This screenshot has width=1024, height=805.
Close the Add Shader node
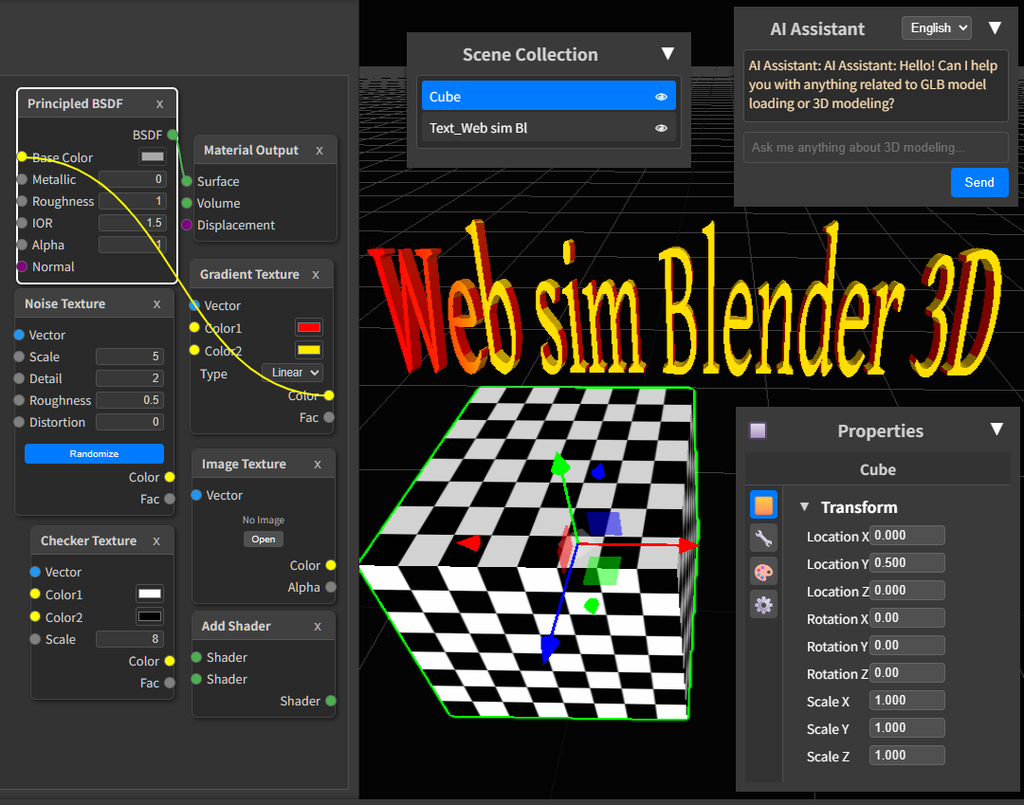[317, 626]
